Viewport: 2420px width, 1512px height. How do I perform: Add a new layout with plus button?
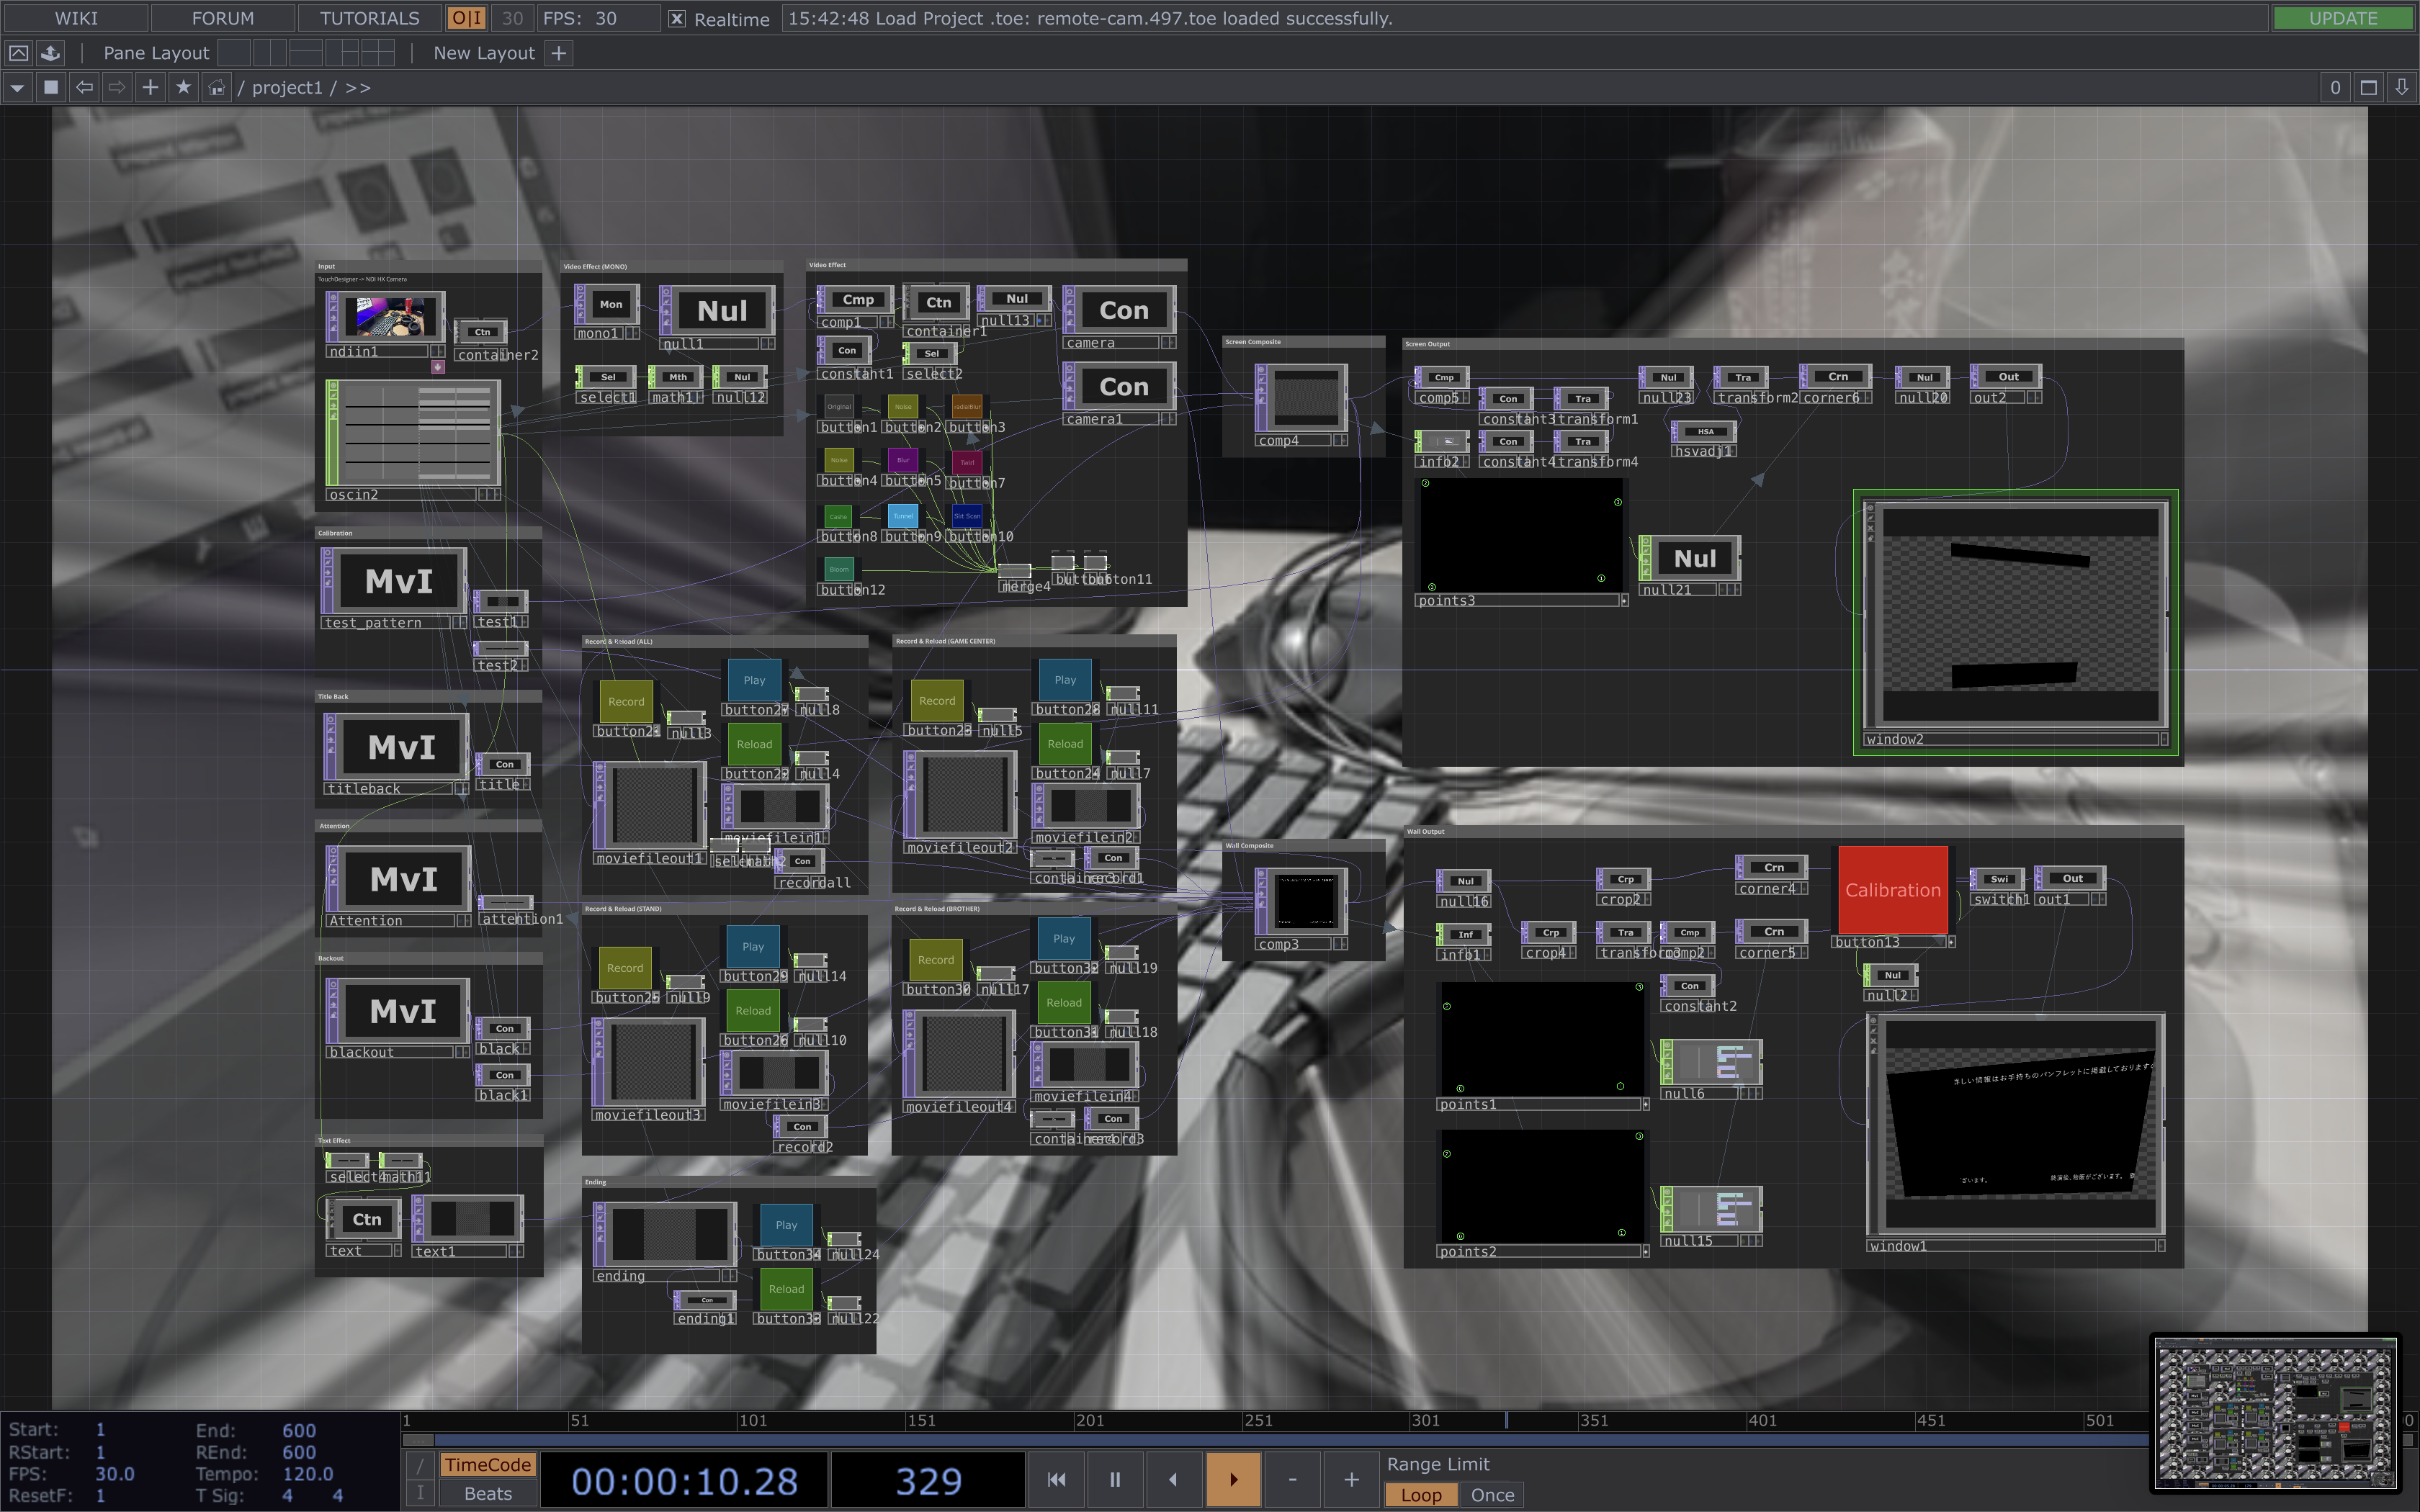[559, 53]
